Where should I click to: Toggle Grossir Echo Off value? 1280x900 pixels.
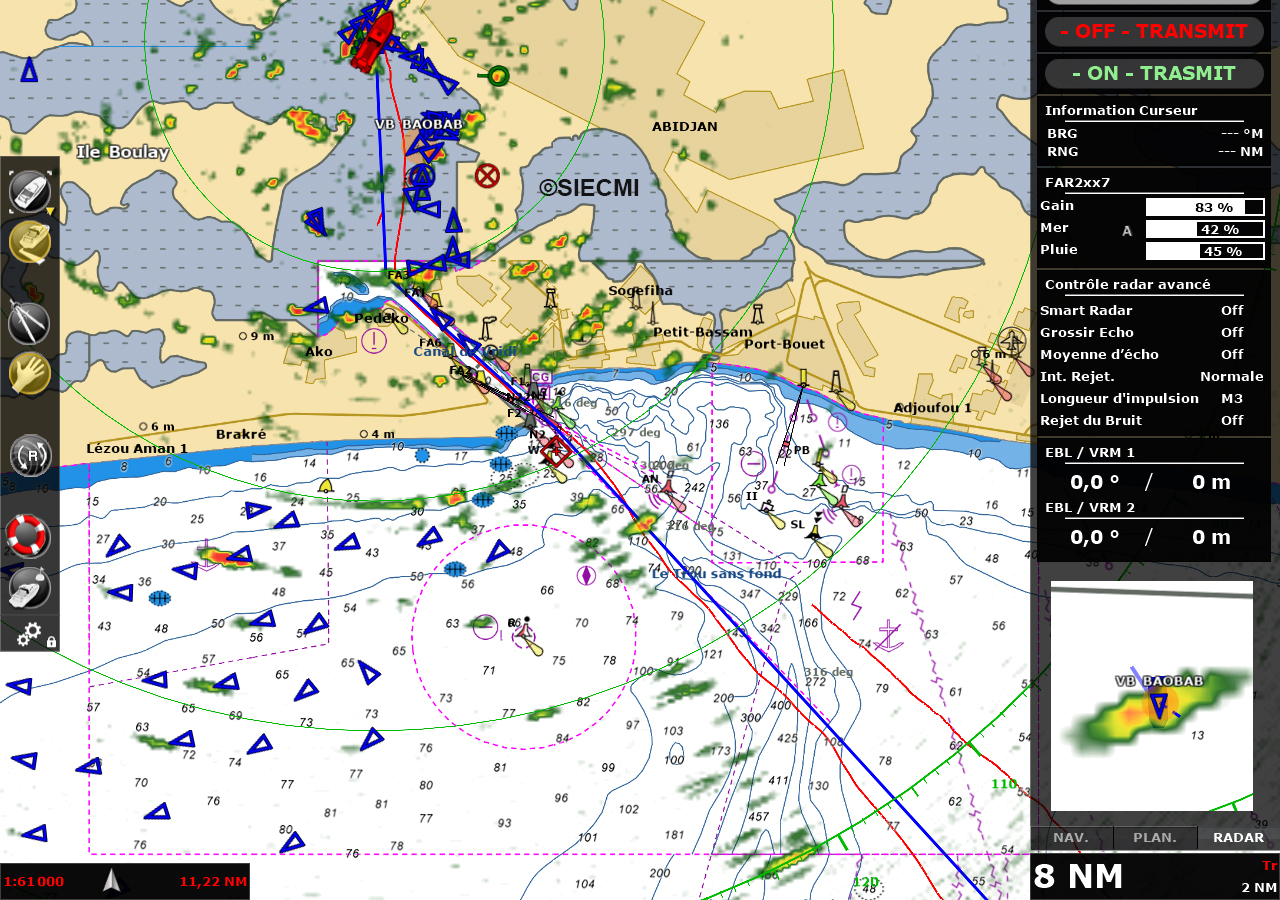(1231, 332)
